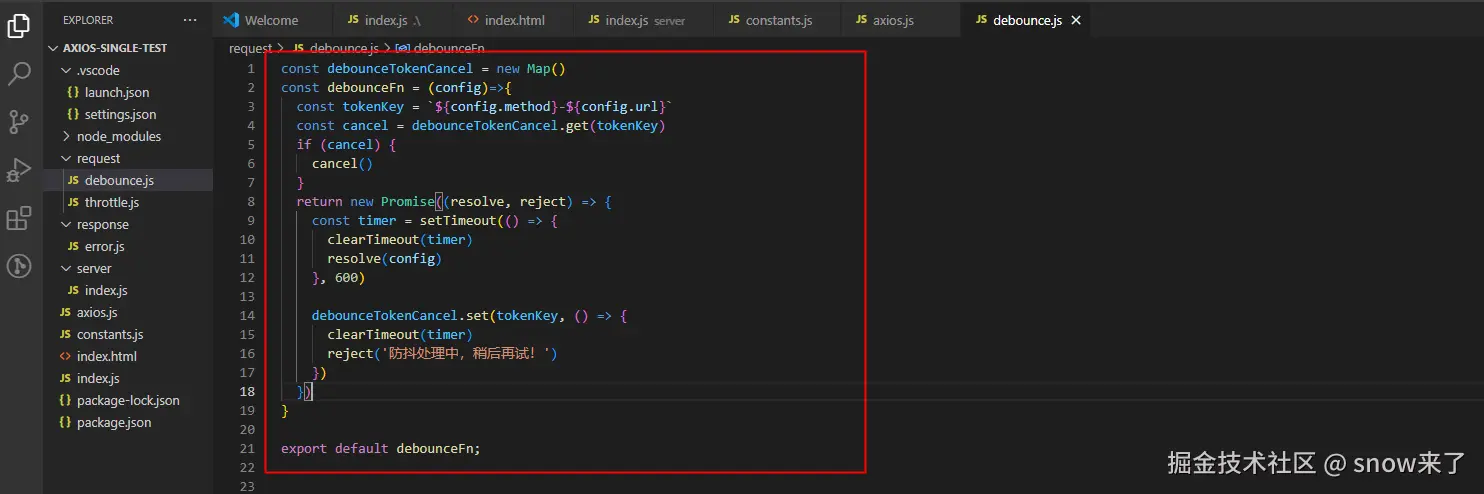Click the curly-brace icon beside launch.json
The image size is (1484, 494).
[x=73, y=92]
